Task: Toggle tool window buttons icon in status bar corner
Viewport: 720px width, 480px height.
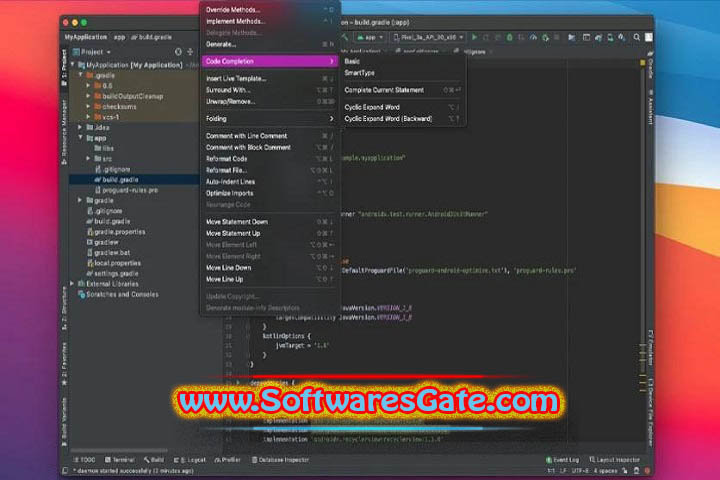Action: [65, 470]
